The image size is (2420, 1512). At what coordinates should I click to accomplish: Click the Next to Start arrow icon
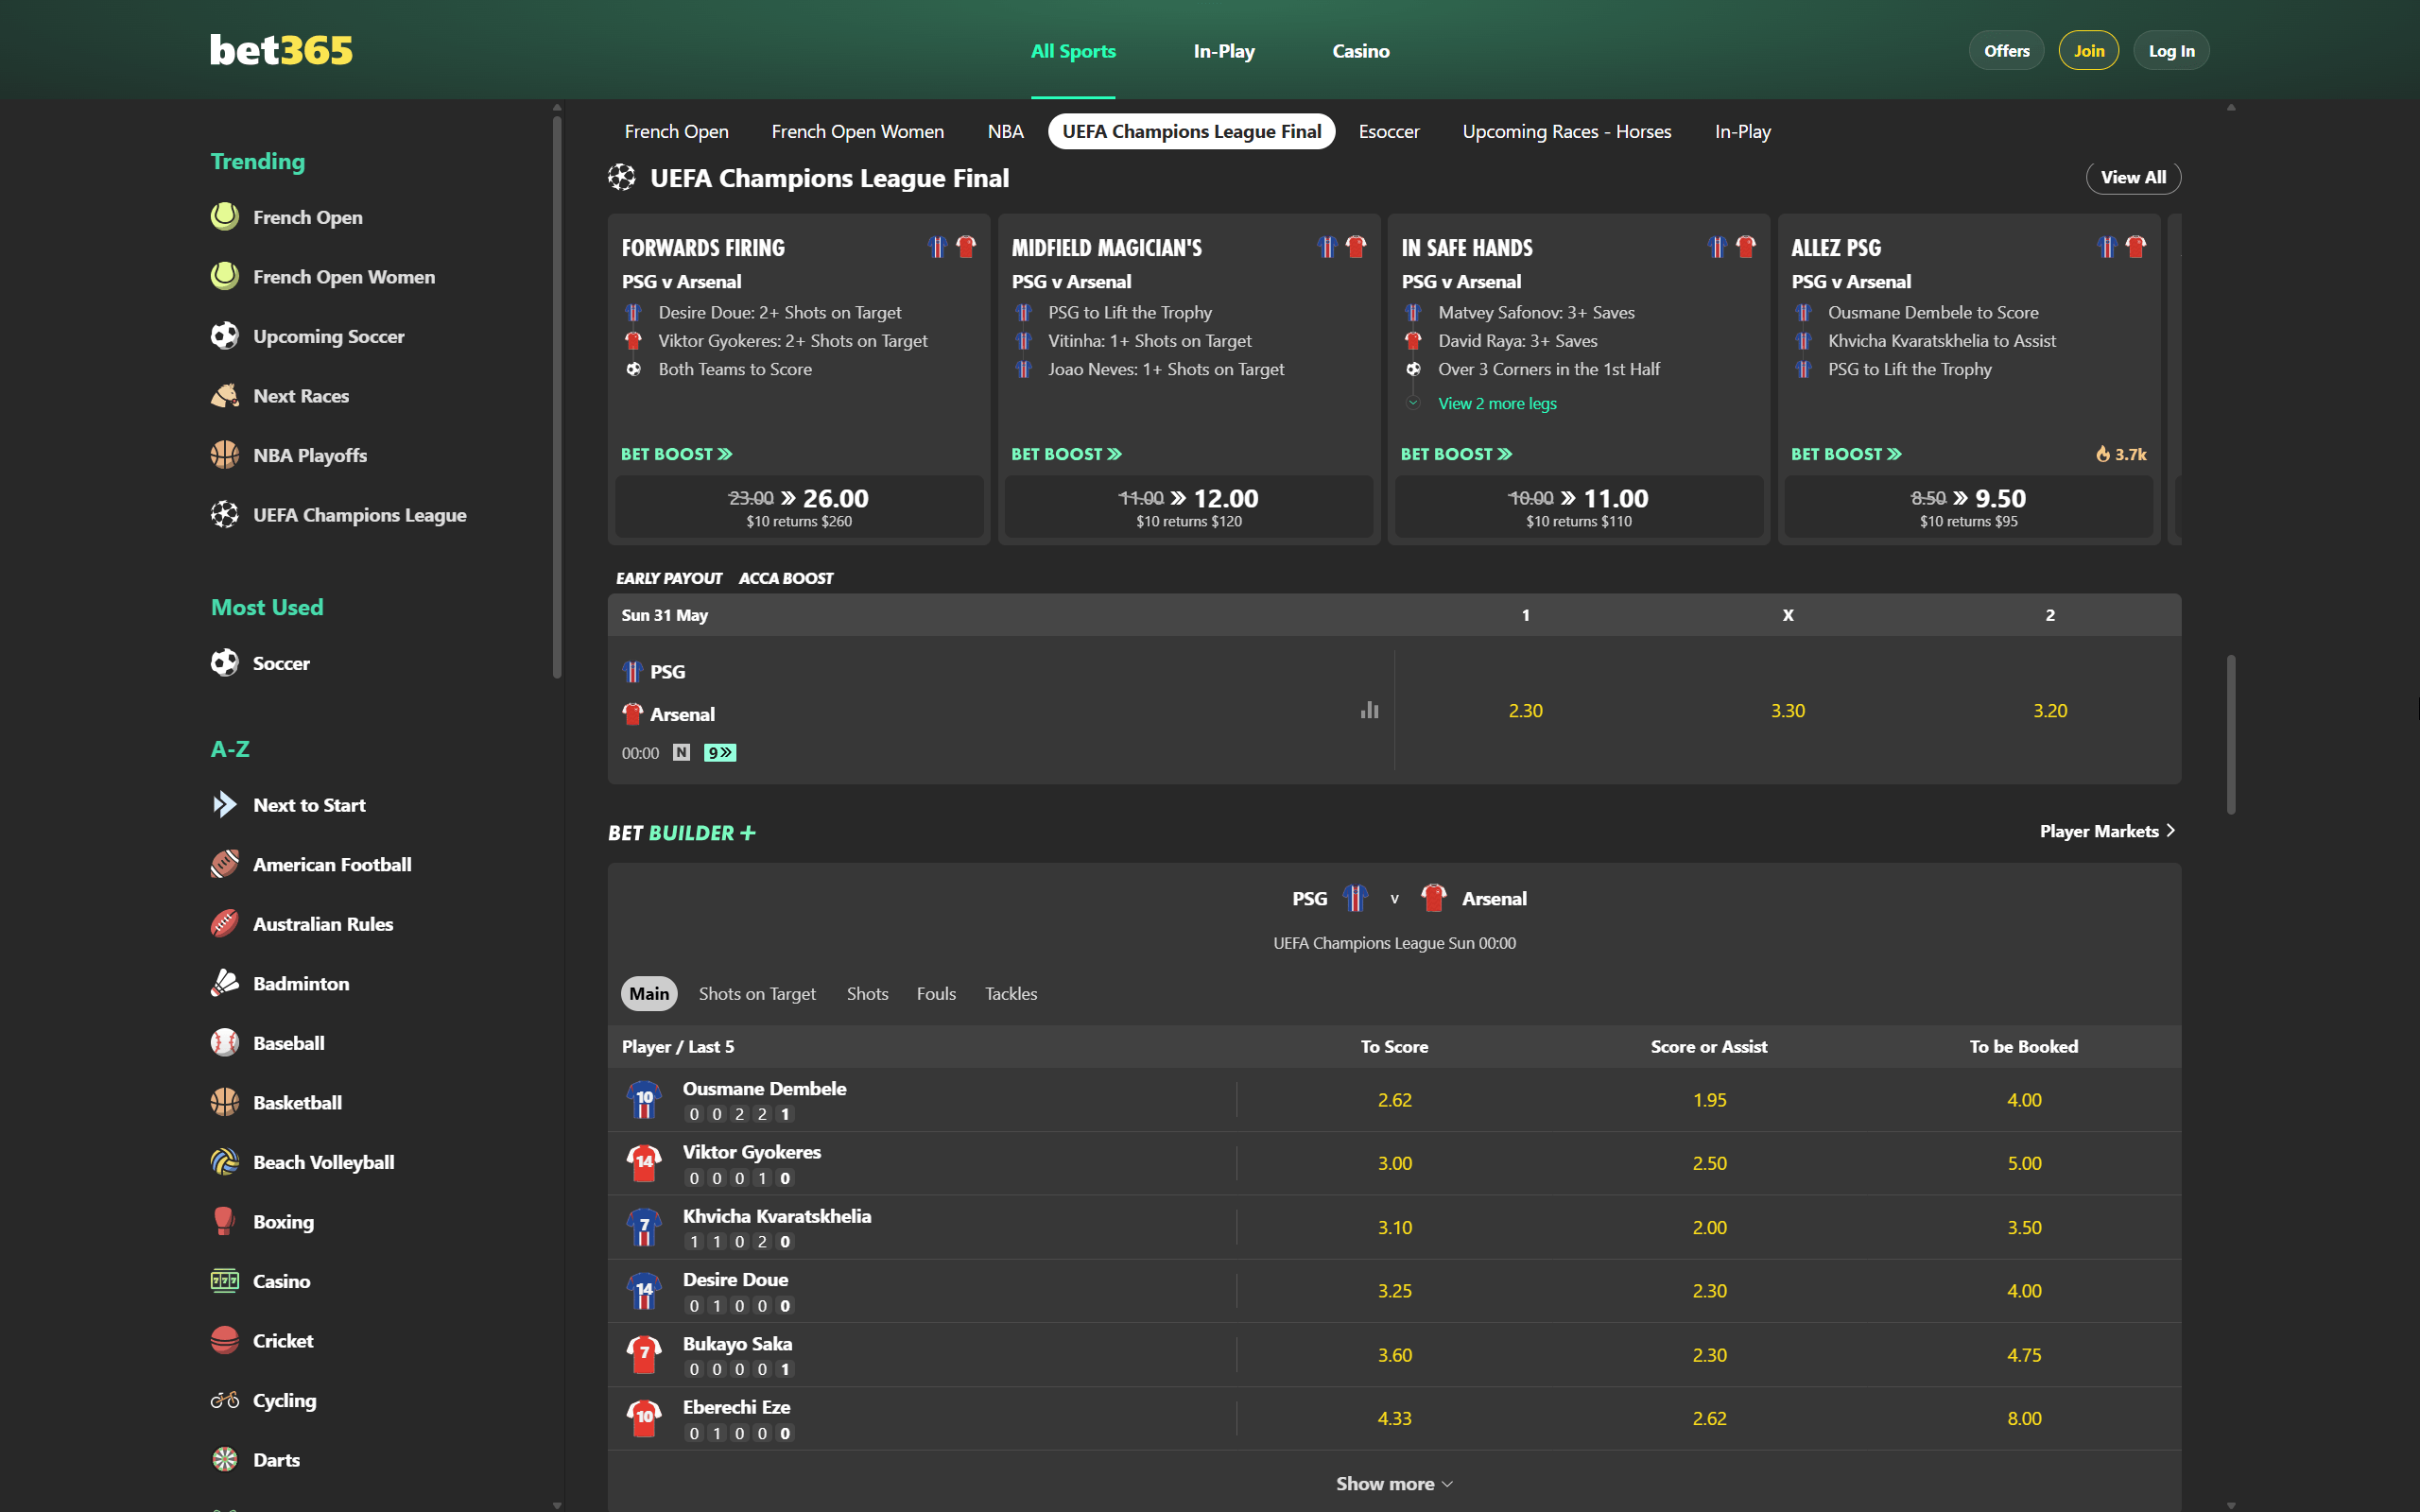tap(225, 804)
